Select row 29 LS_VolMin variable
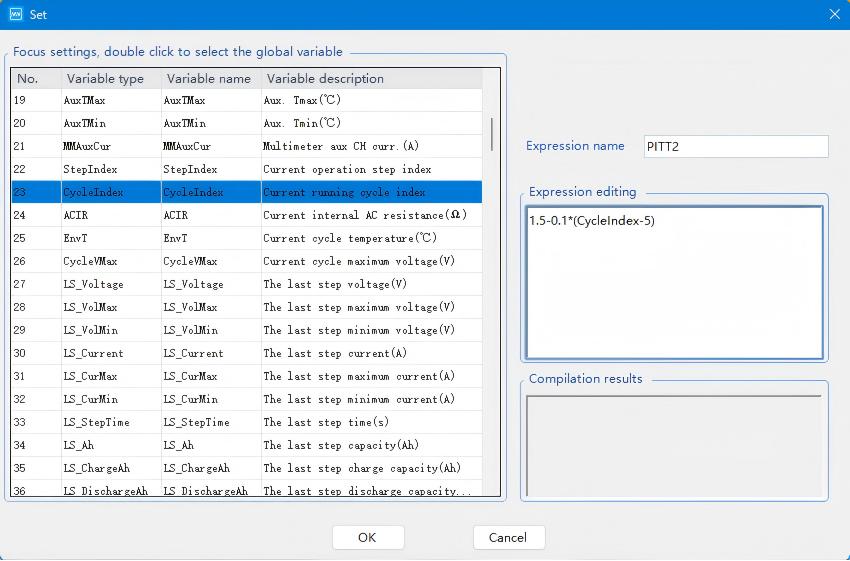850x561 pixels. tap(247, 330)
